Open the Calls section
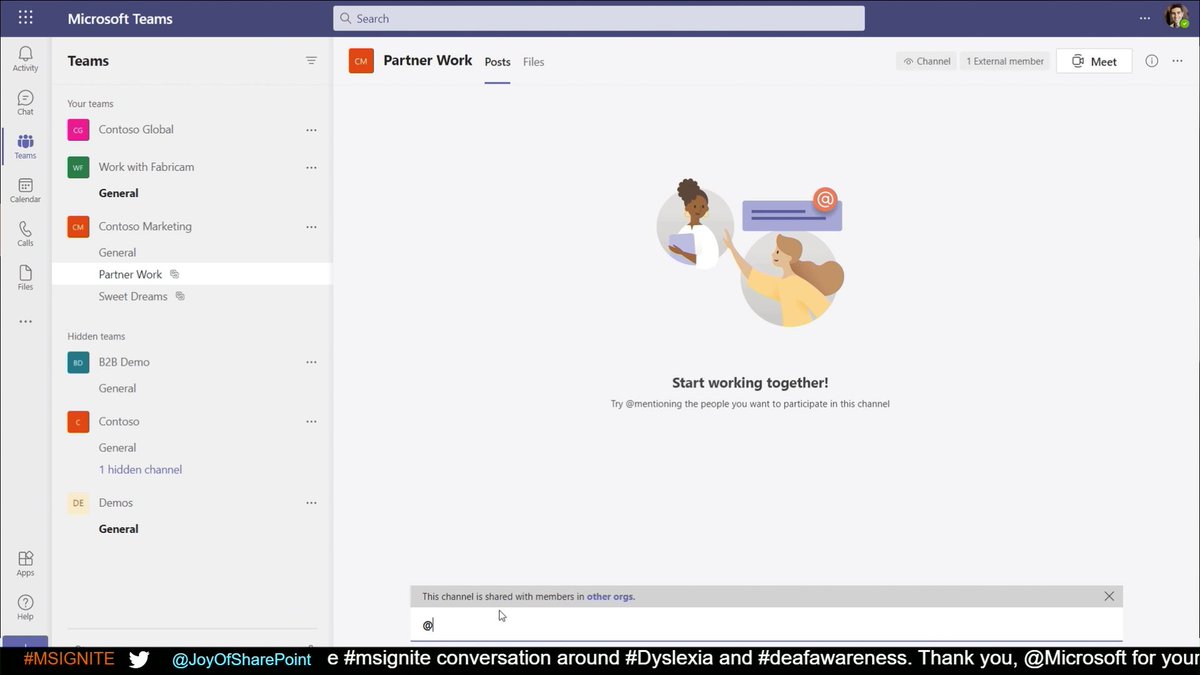 (x=25, y=232)
